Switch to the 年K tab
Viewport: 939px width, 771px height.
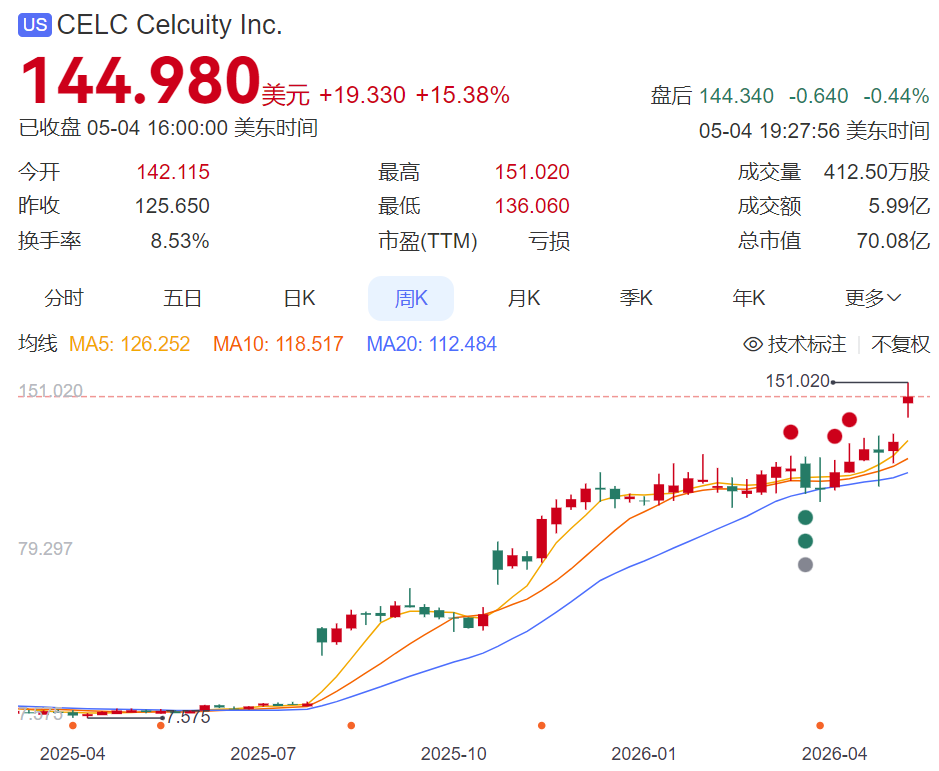749,298
